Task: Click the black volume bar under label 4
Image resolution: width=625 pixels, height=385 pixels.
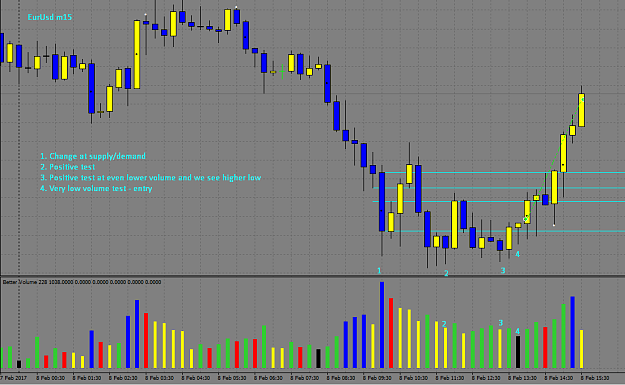Action: tap(518, 352)
